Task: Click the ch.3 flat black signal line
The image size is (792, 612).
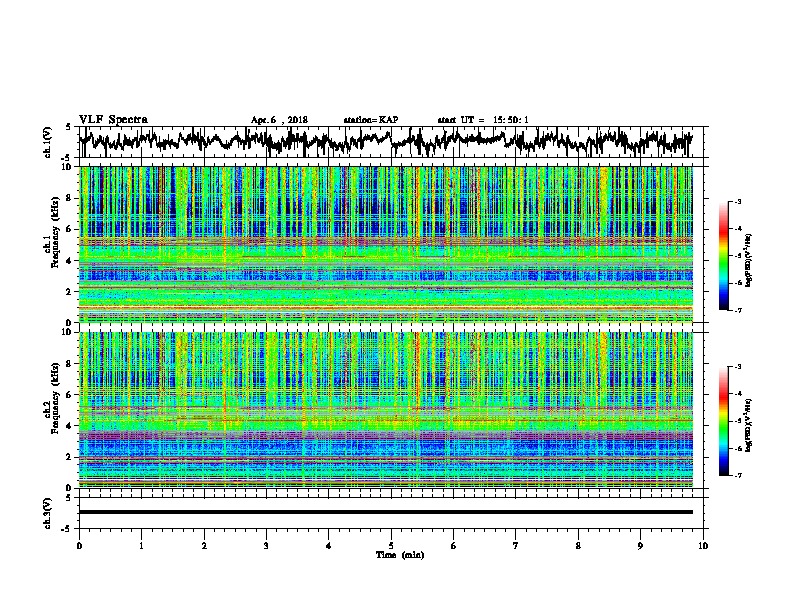Action: (385, 512)
